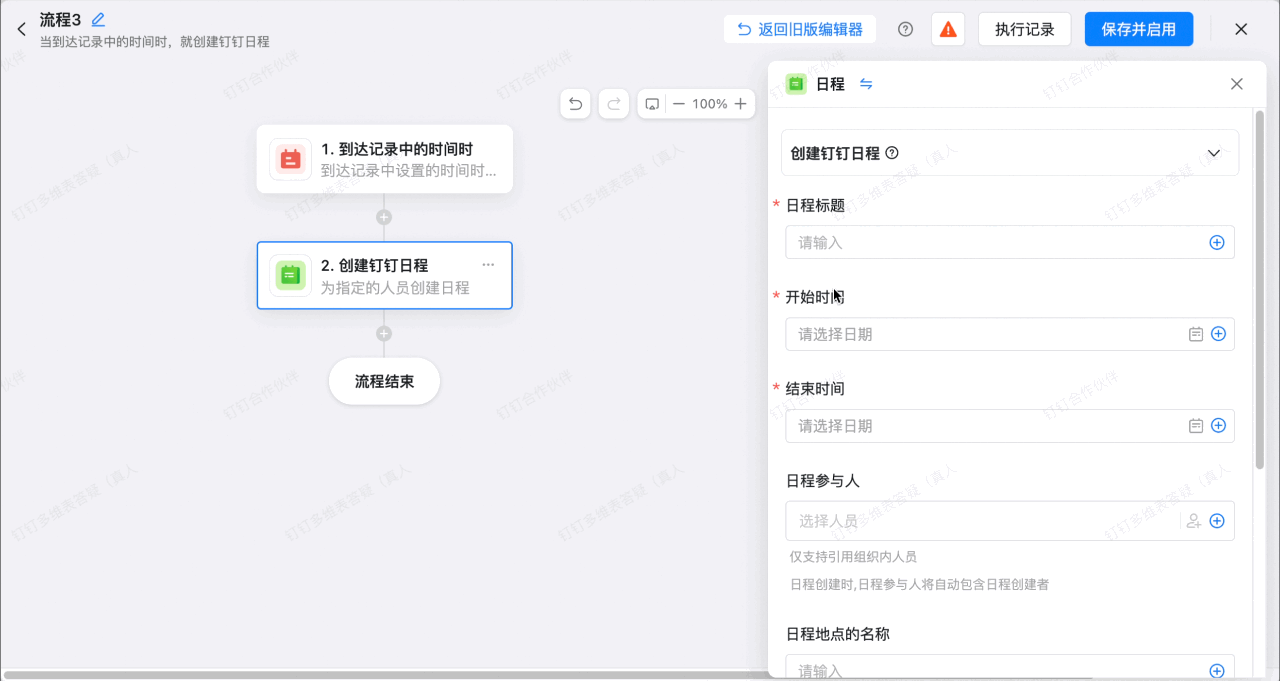Screen dimensions: 1280x681
Task: Click the 结束时间 date input field
Action: click(1010, 426)
